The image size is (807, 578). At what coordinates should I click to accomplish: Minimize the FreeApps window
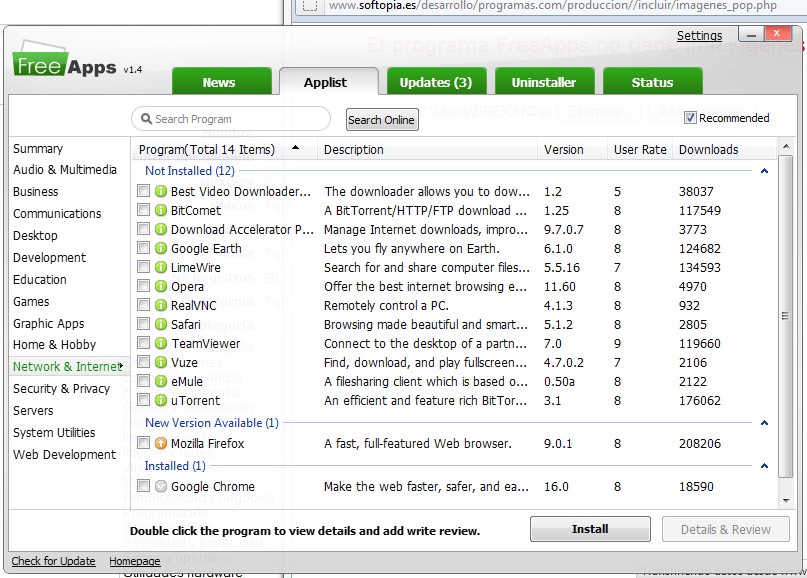point(751,34)
